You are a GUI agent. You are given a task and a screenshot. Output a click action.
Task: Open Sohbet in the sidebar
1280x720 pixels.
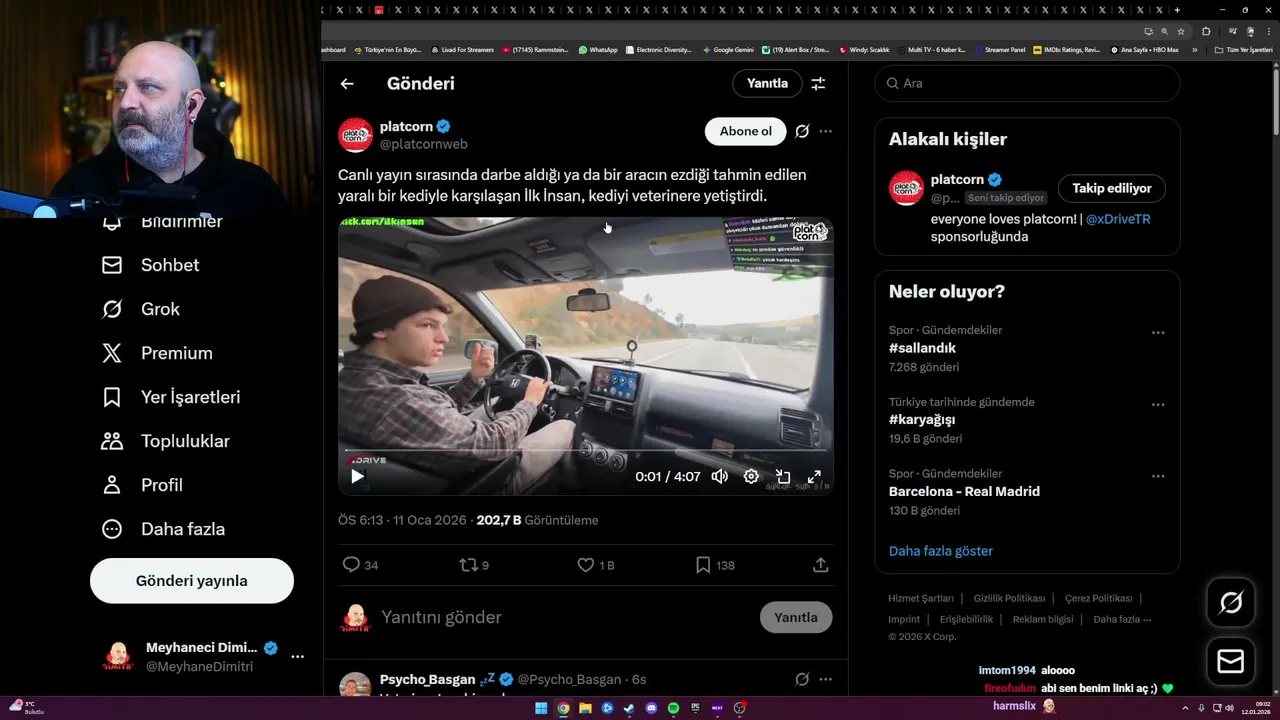[x=151, y=265]
